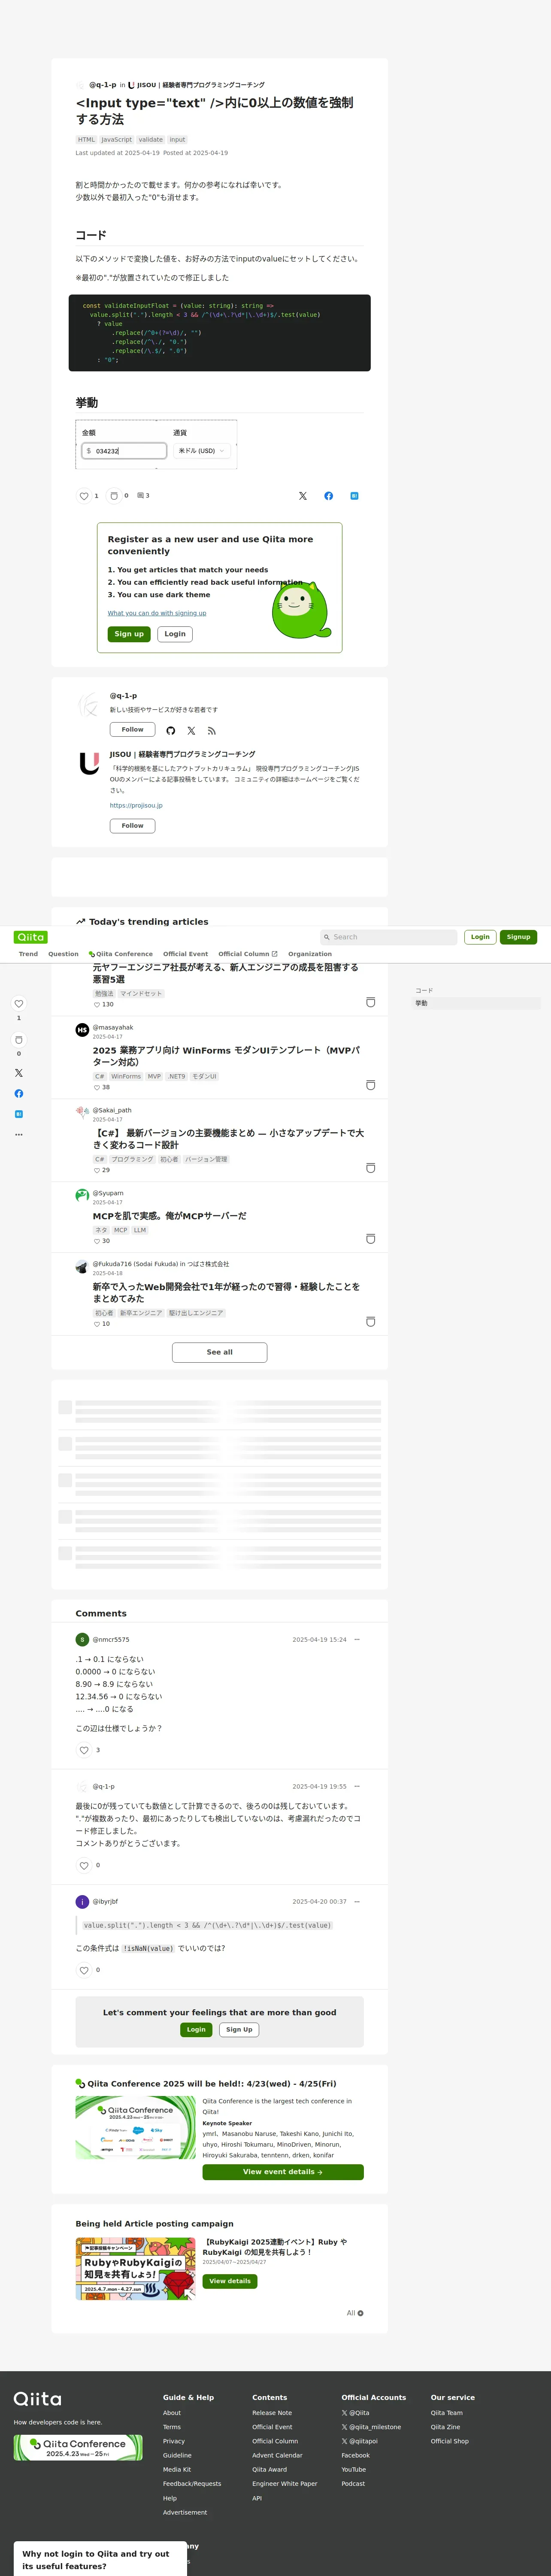Click the Facebook icon in the left sidebar
Image resolution: width=551 pixels, height=2576 pixels.
(18, 1094)
